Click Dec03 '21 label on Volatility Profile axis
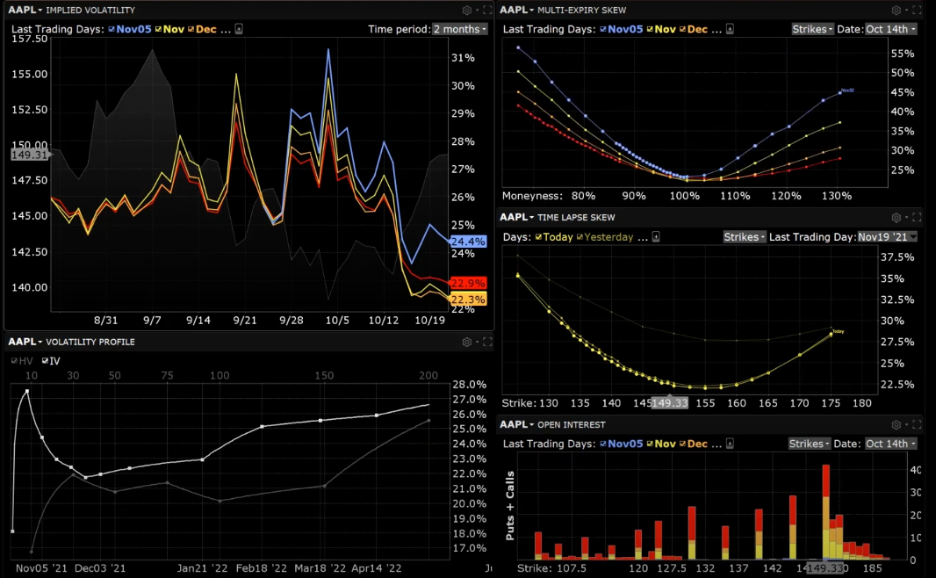936x578 pixels. 100,568
